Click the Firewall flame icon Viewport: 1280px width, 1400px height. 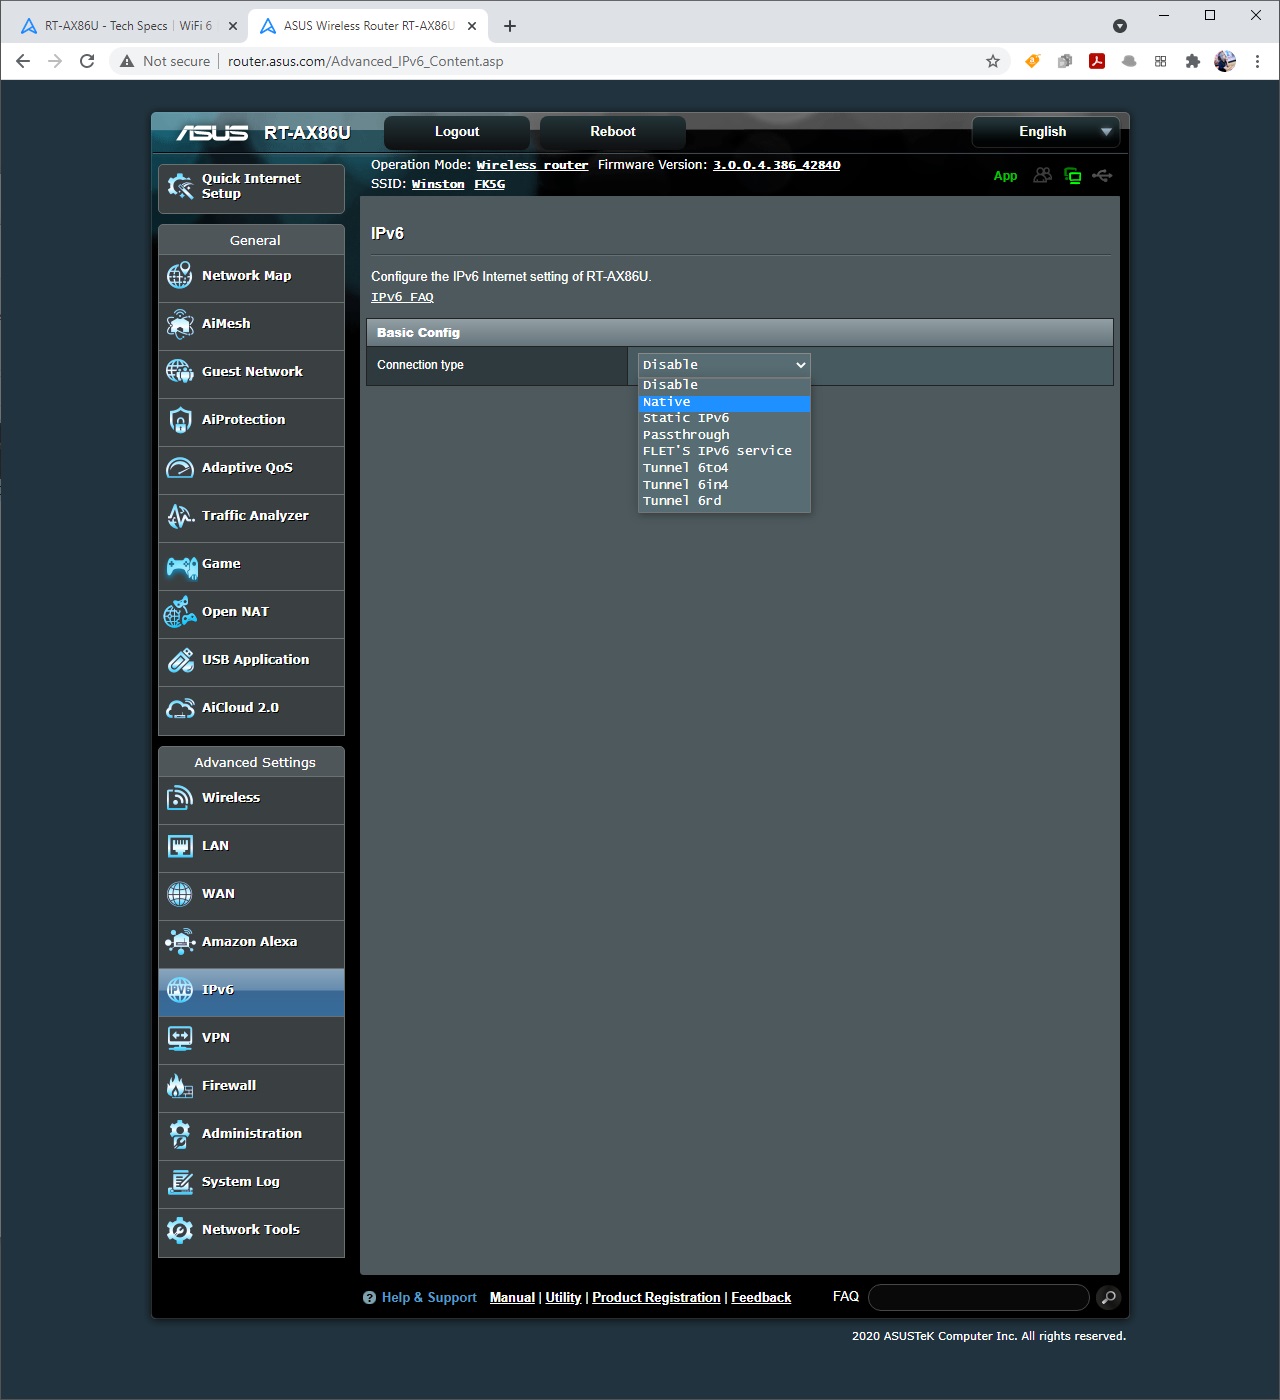point(180,1086)
